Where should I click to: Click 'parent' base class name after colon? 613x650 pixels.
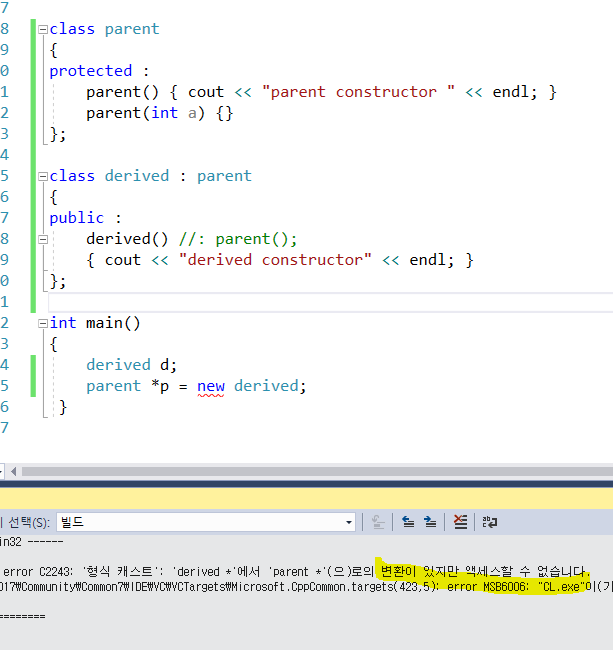tap(224, 176)
